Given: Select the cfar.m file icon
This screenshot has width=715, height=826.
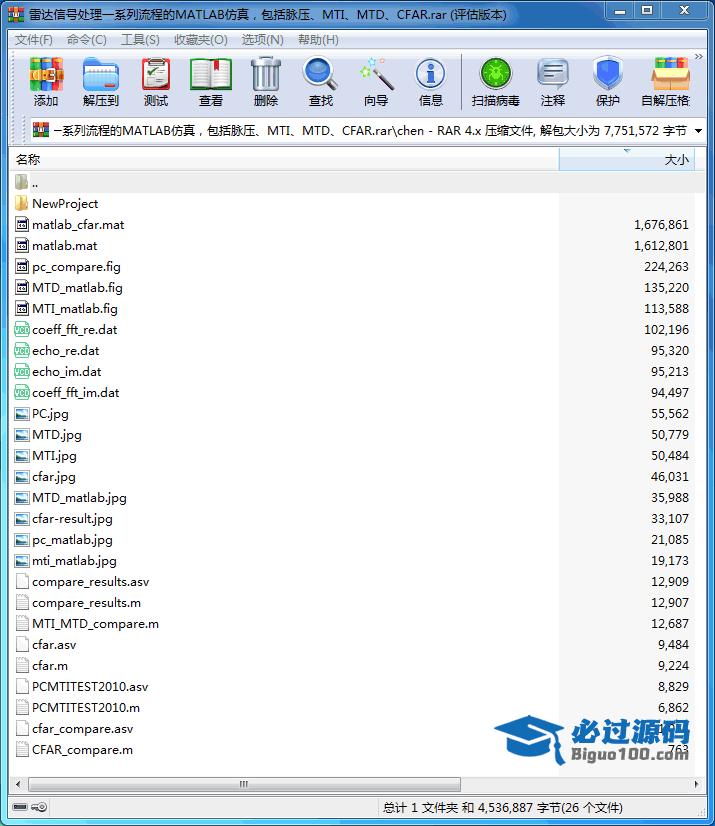Looking at the screenshot, I should [22, 666].
